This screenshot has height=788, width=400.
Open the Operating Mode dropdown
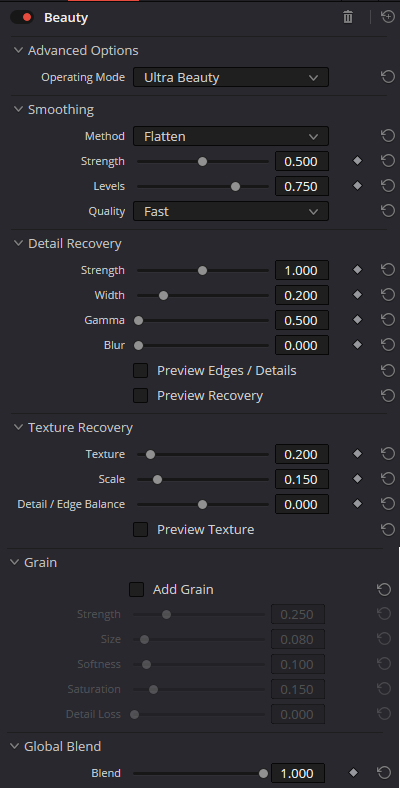point(231,77)
